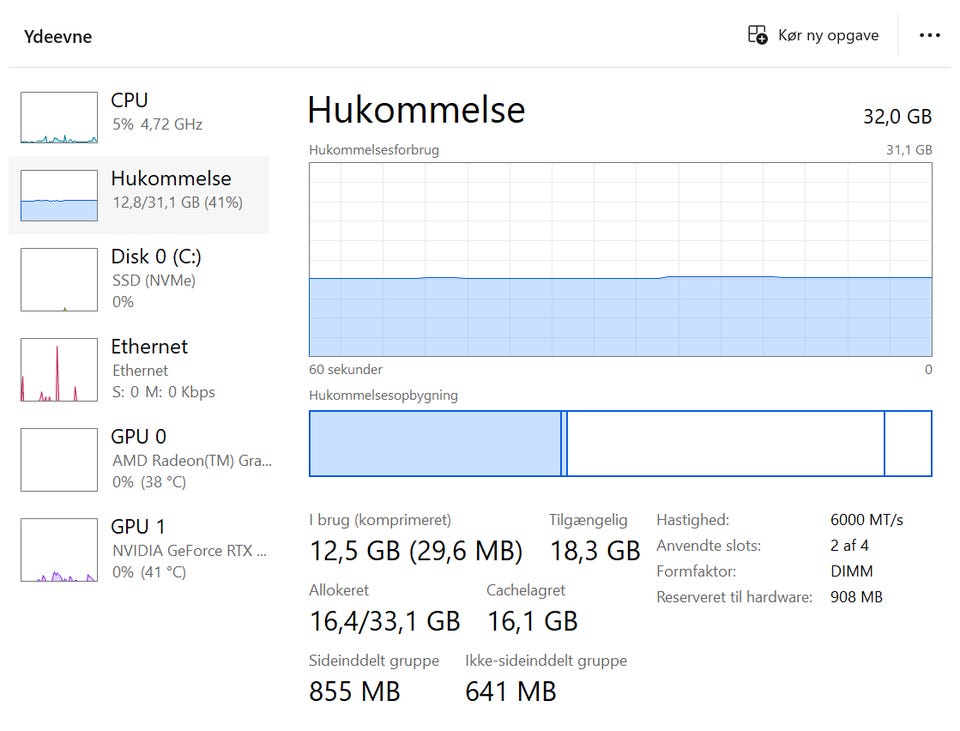Click the standby segment of memory composition bar
This screenshot has width=960, height=731.
(725, 443)
